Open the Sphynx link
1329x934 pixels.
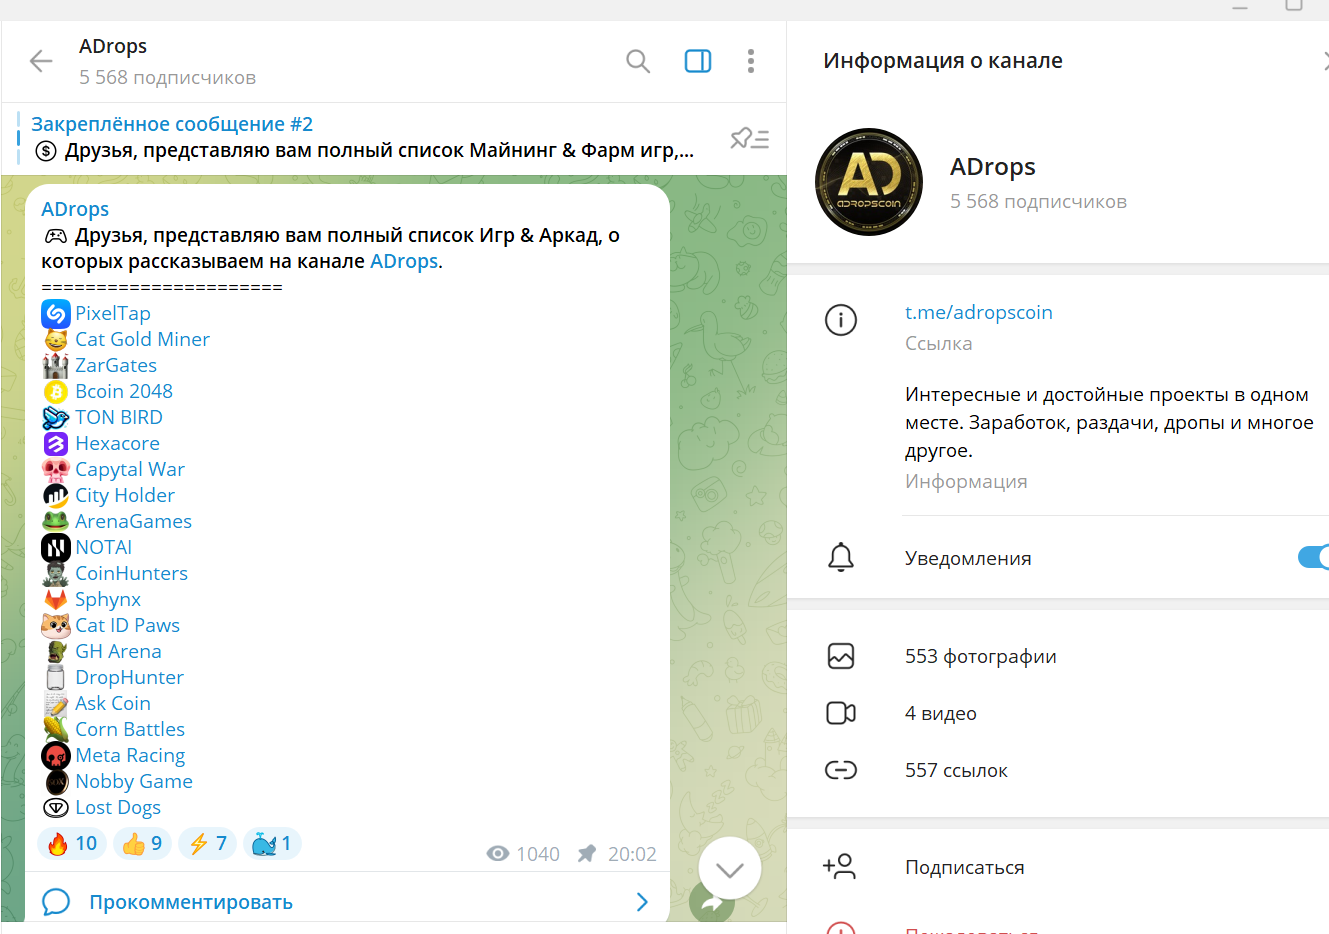108,599
